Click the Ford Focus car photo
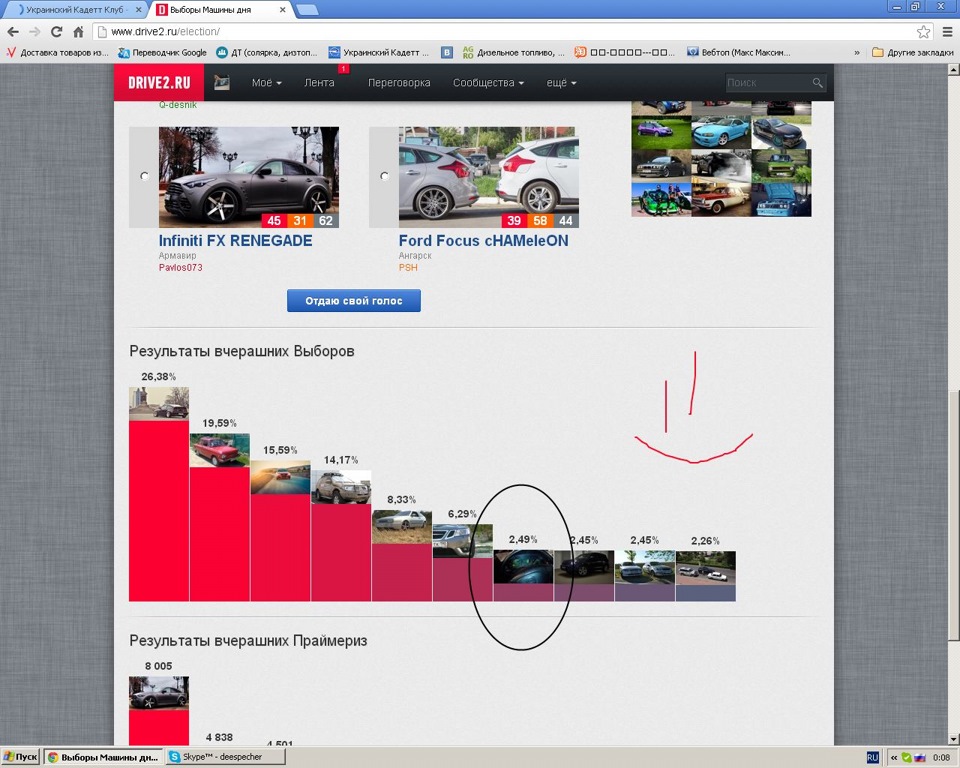Image resolution: width=960 pixels, height=768 pixels. 489,178
